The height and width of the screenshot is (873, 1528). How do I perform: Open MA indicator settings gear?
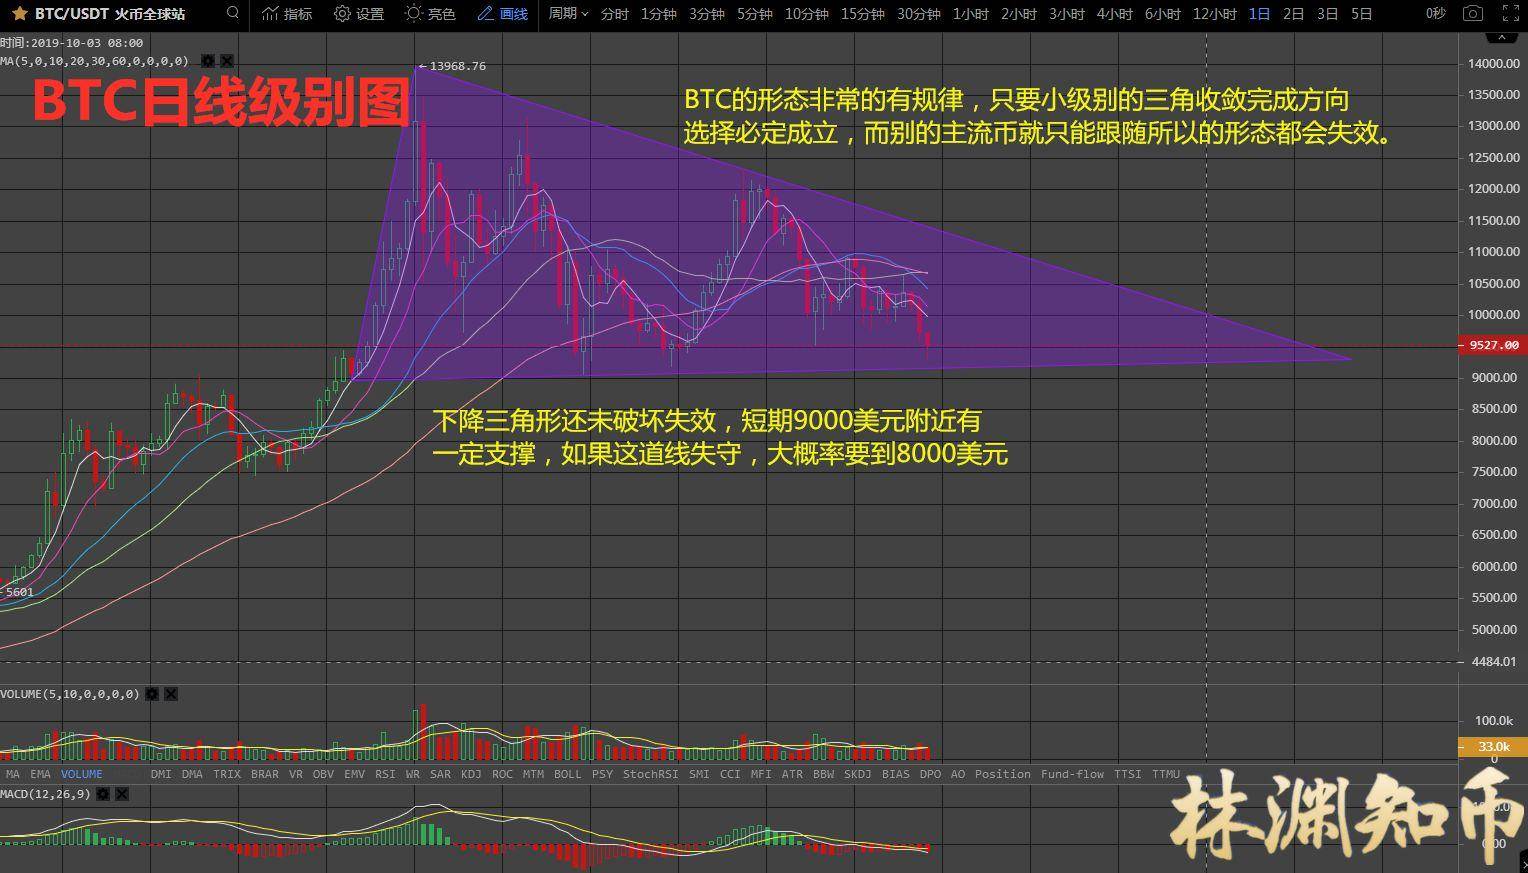pyautogui.click(x=208, y=61)
